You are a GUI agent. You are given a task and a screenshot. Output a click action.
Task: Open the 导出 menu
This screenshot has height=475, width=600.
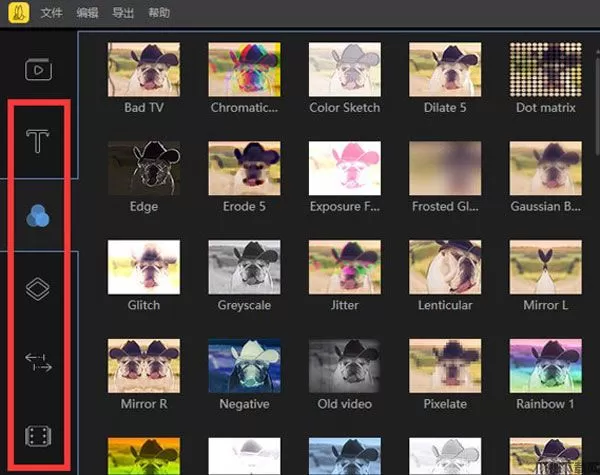click(x=123, y=14)
